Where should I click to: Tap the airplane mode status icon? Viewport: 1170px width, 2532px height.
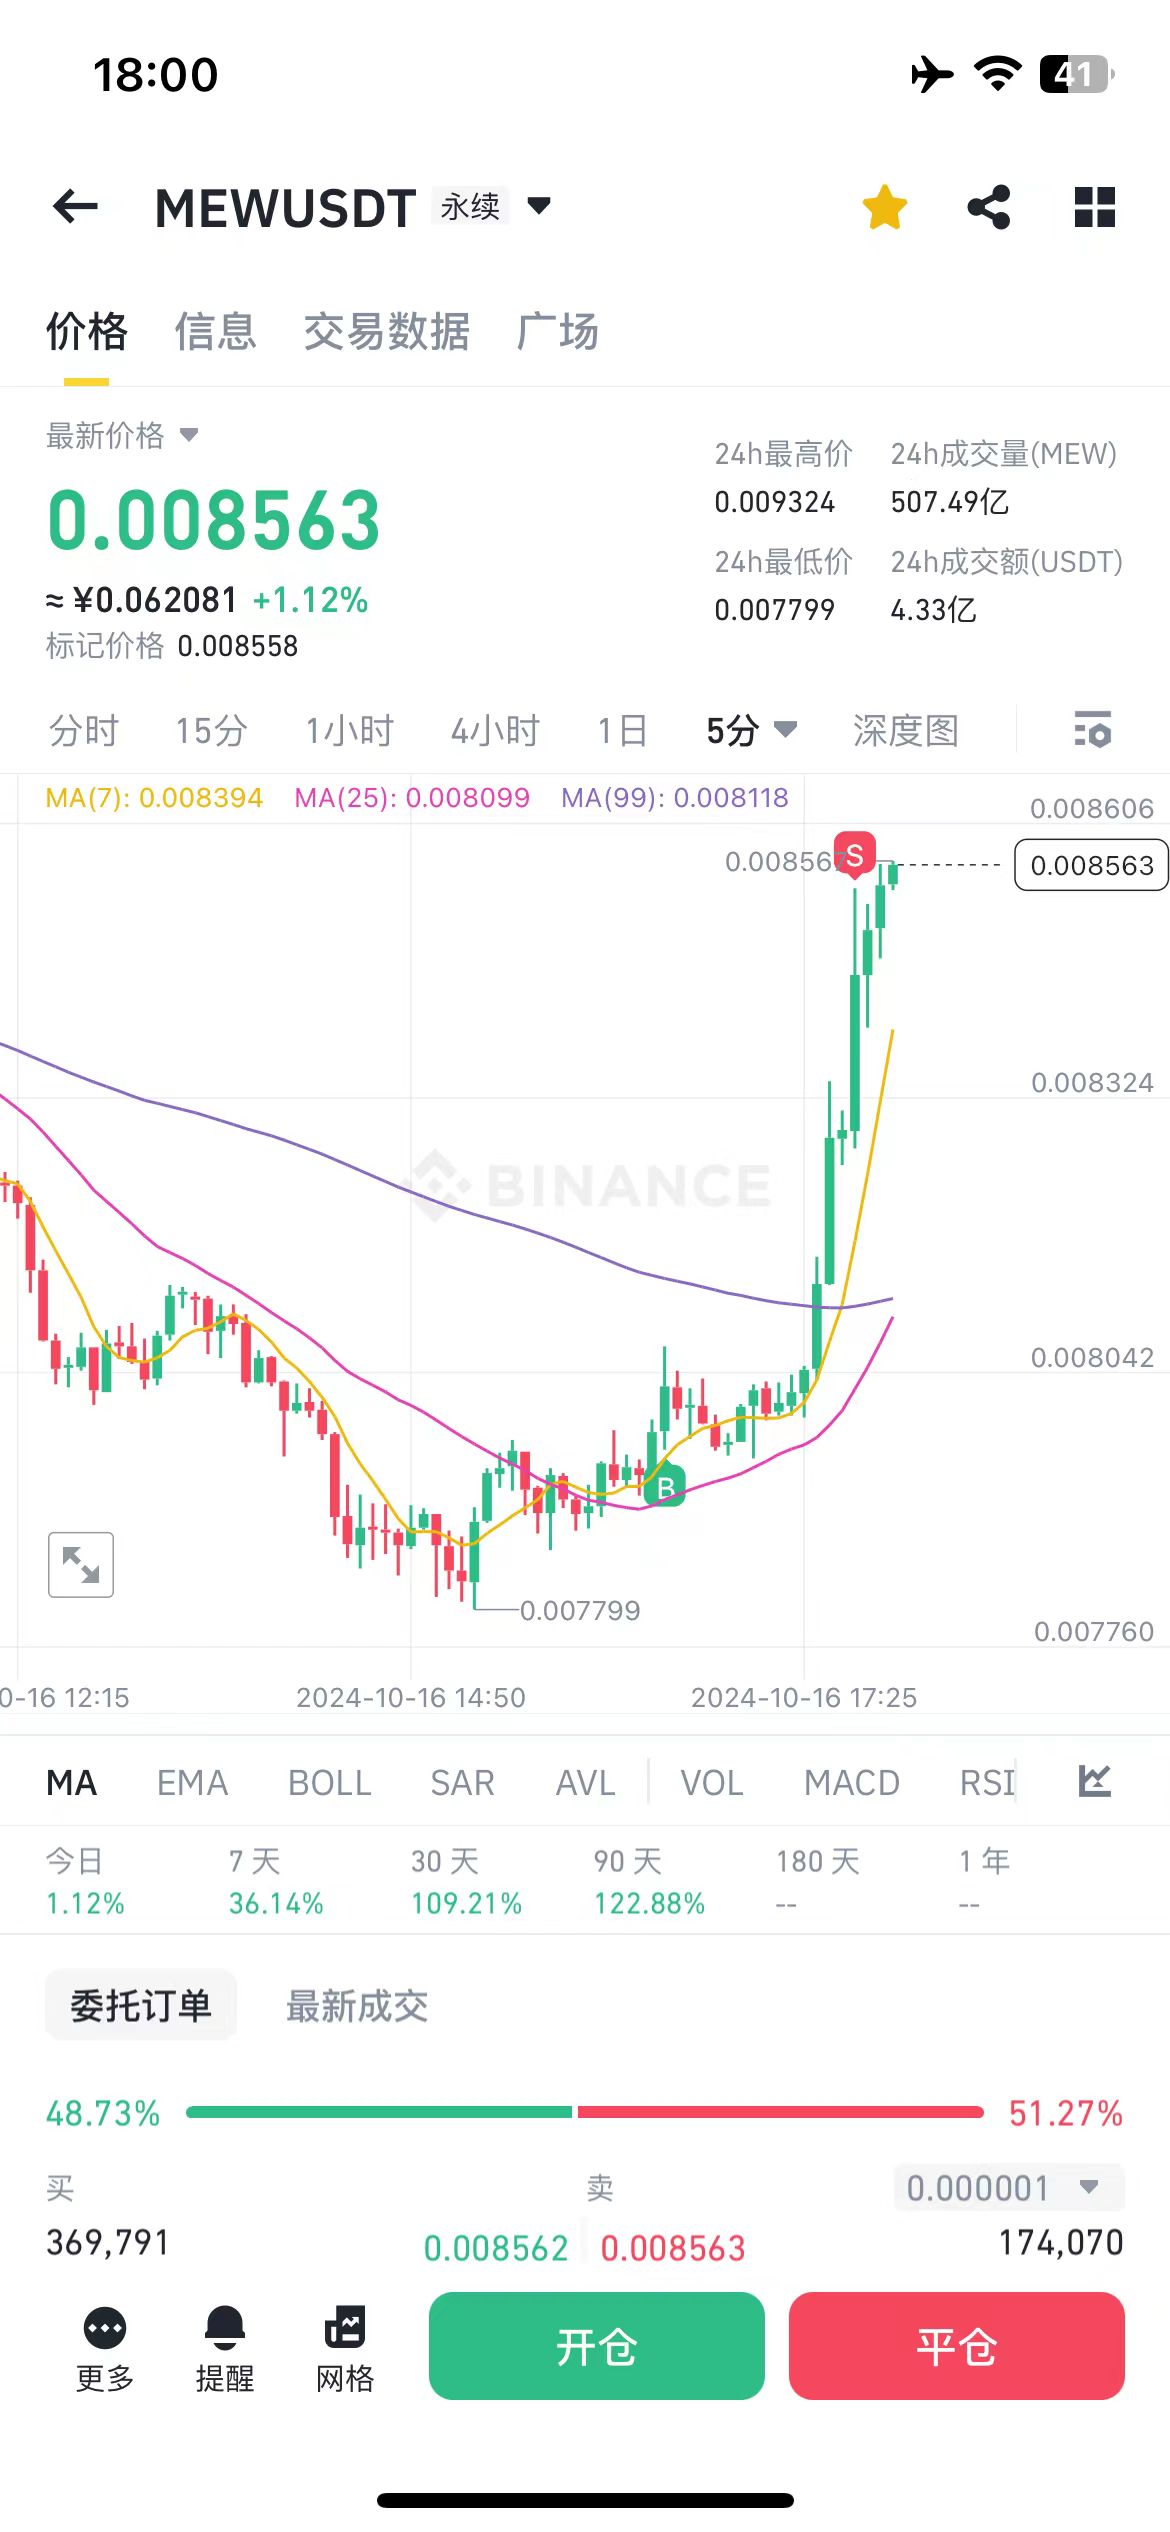[932, 74]
